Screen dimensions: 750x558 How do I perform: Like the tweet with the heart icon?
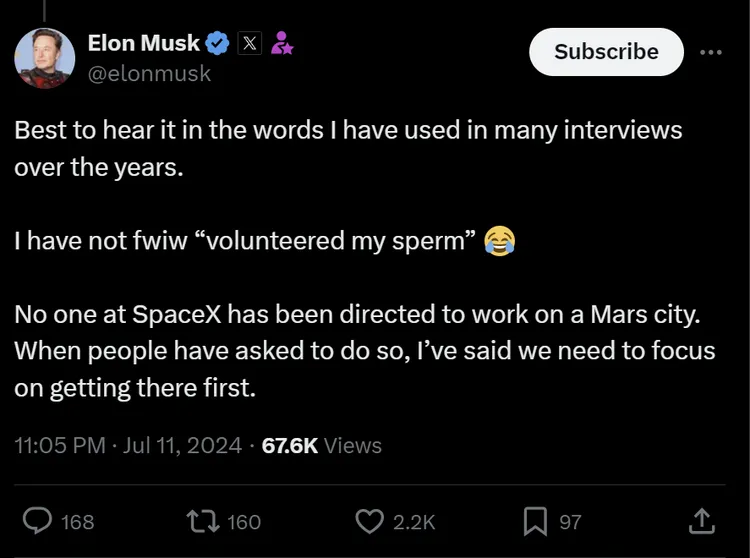pyautogui.click(x=371, y=521)
